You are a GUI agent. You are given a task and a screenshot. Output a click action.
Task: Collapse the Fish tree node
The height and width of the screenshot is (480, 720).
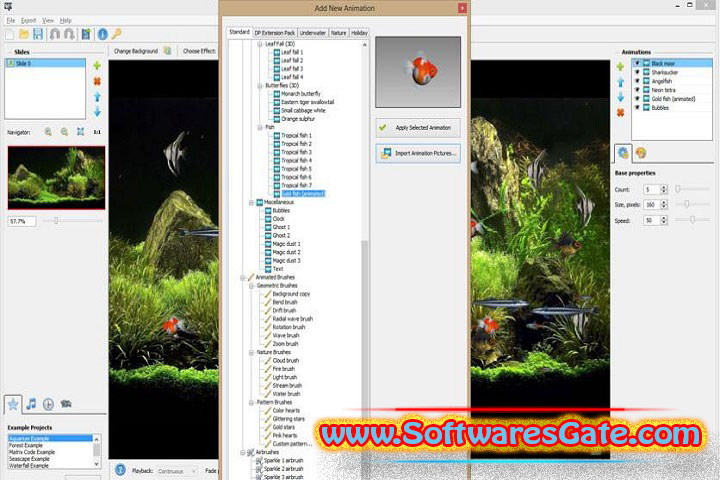click(x=260, y=127)
